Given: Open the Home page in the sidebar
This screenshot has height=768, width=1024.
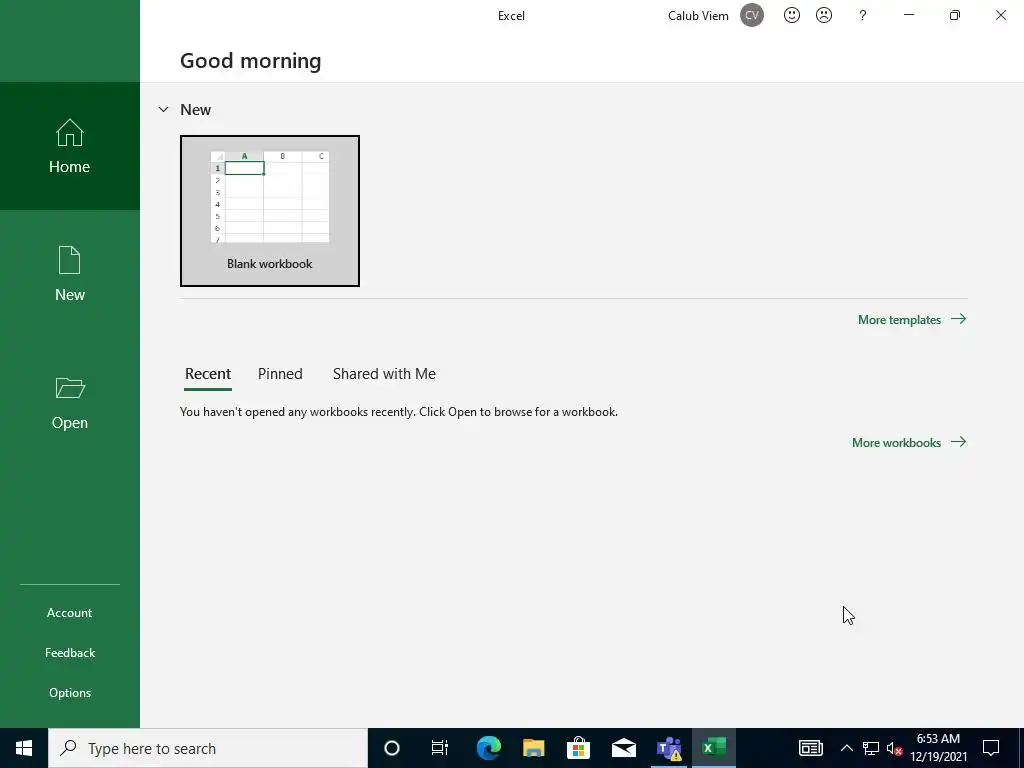Looking at the screenshot, I should click(70, 146).
